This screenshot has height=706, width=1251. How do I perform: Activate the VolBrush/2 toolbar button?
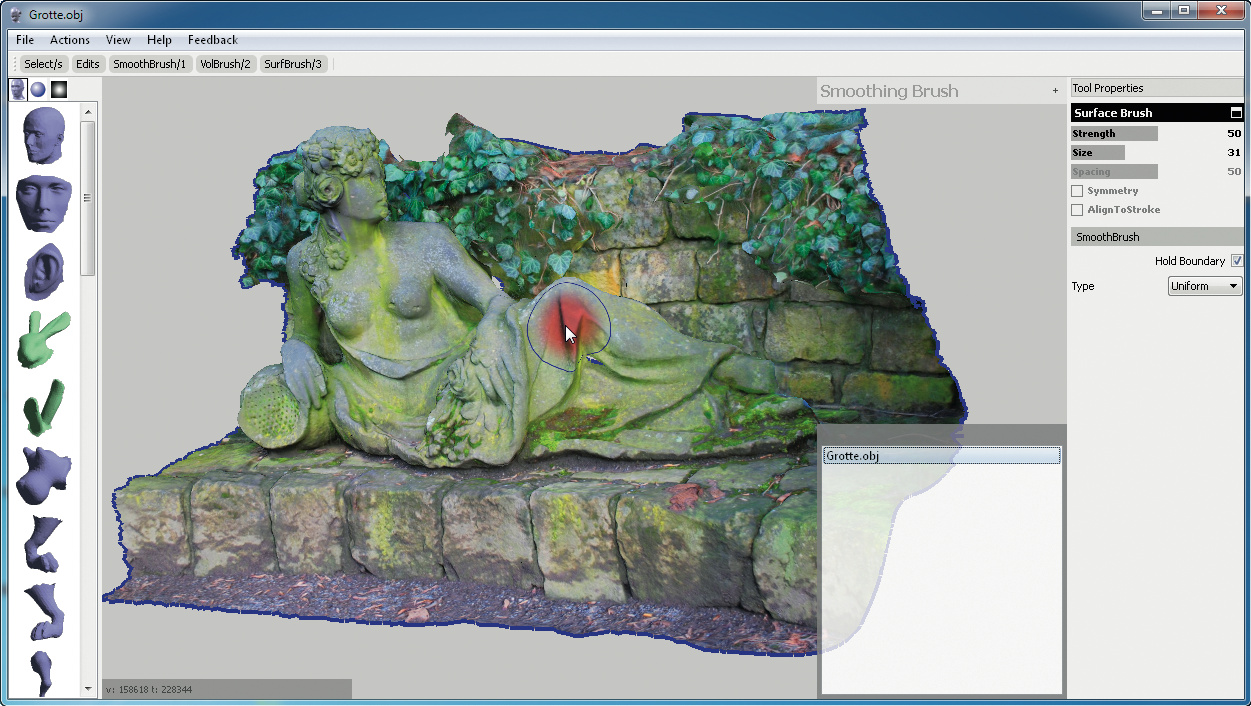tap(225, 64)
